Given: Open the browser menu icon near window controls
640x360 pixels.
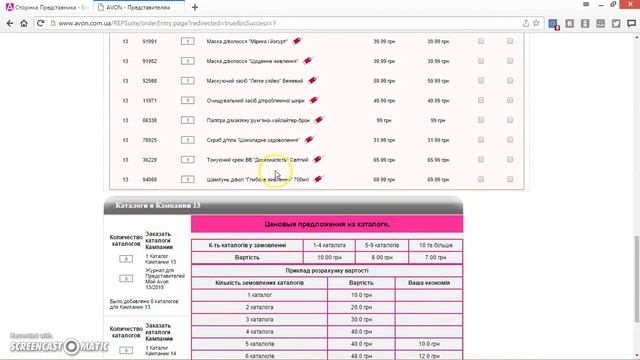Looking at the screenshot, I should (586, 4).
